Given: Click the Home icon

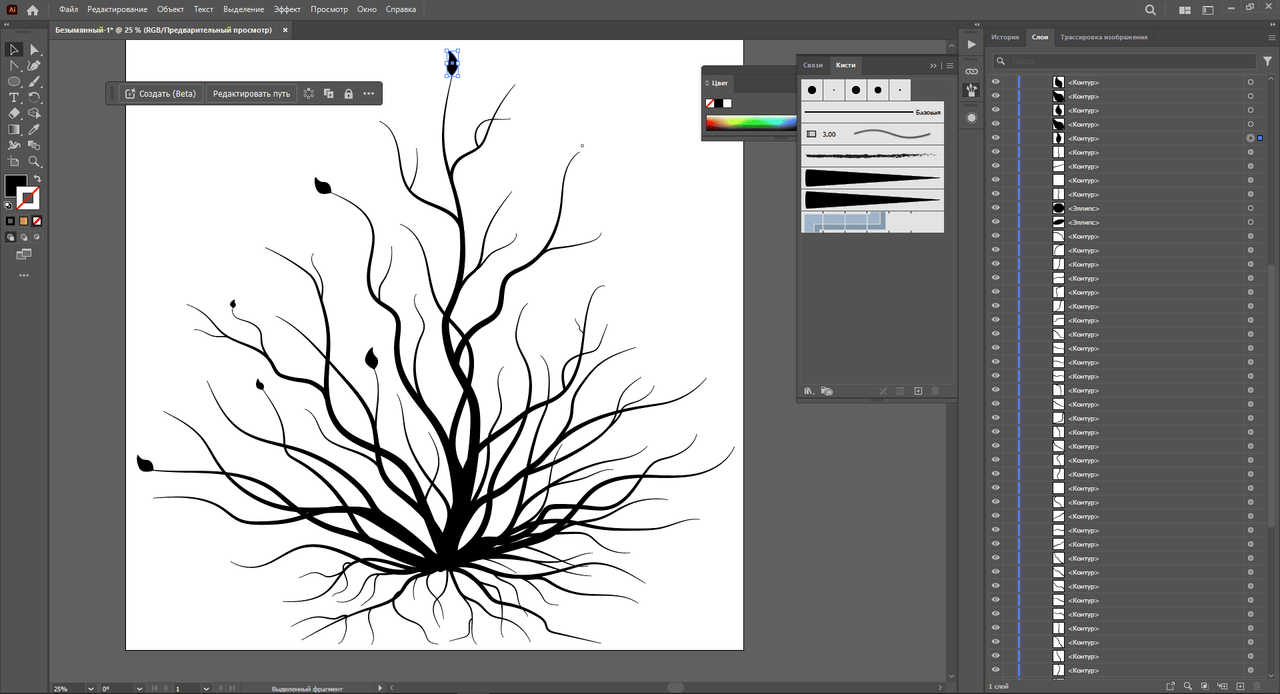Looking at the screenshot, I should [32, 10].
